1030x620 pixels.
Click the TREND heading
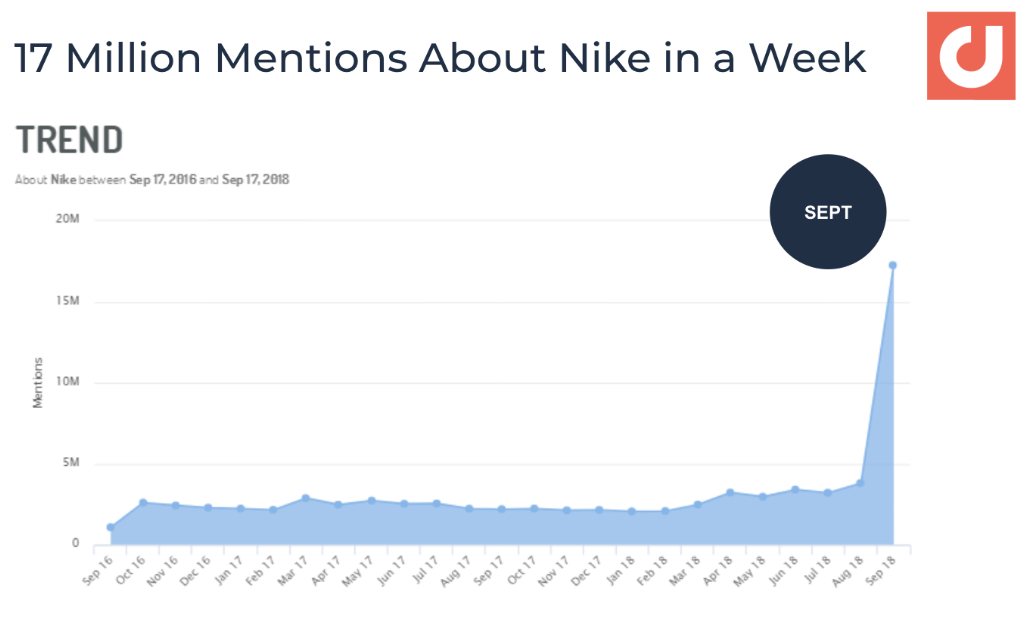(x=69, y=140)
